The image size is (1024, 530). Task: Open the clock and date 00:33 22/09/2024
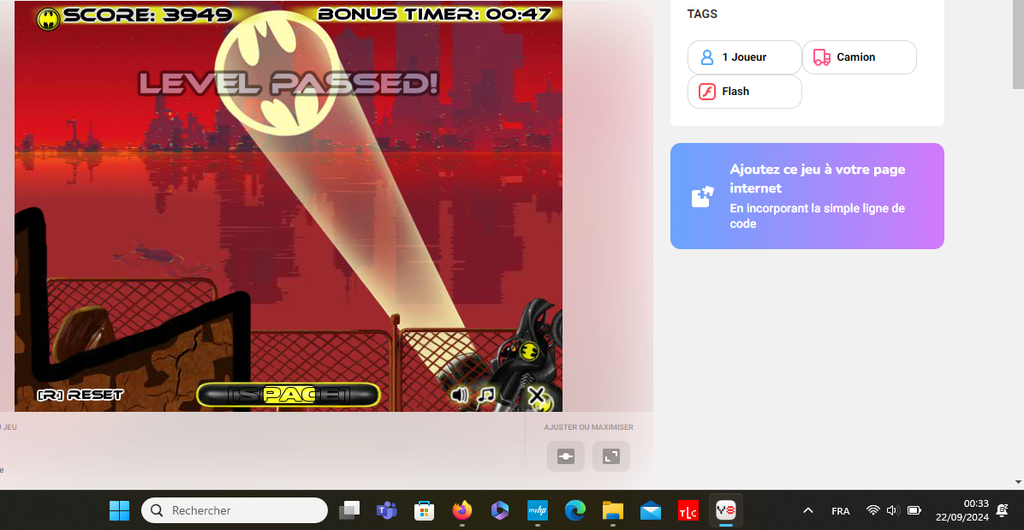point(962,510)
